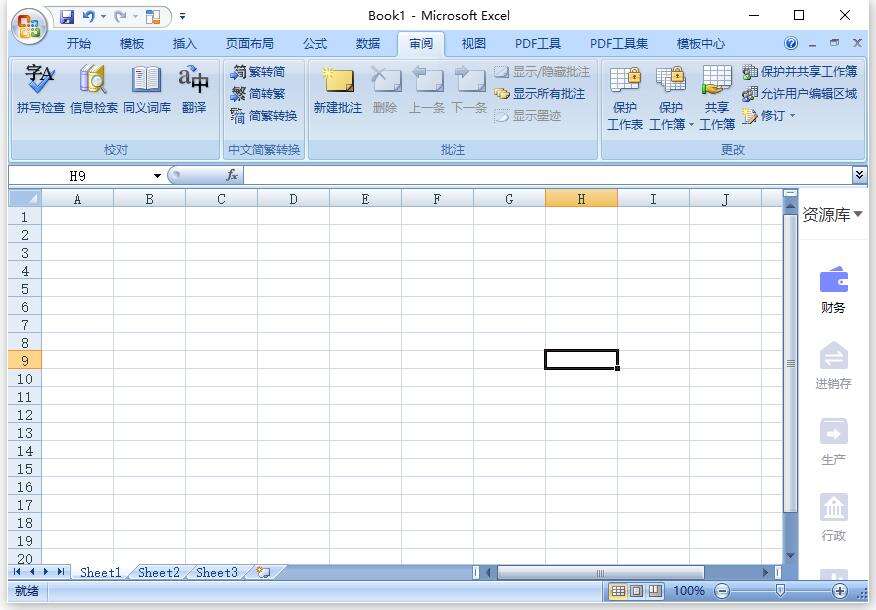Switch to Sheet3 tab
Screen dimensions: 876x610
click(x=217, y=573)
